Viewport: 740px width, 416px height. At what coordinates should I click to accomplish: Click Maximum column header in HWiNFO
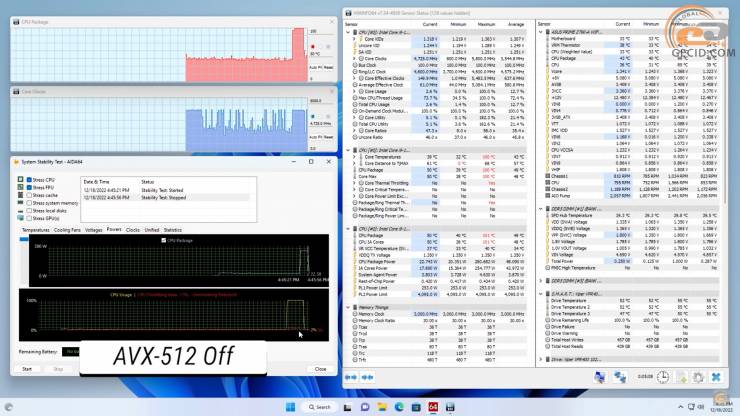[x=486, y=24]
